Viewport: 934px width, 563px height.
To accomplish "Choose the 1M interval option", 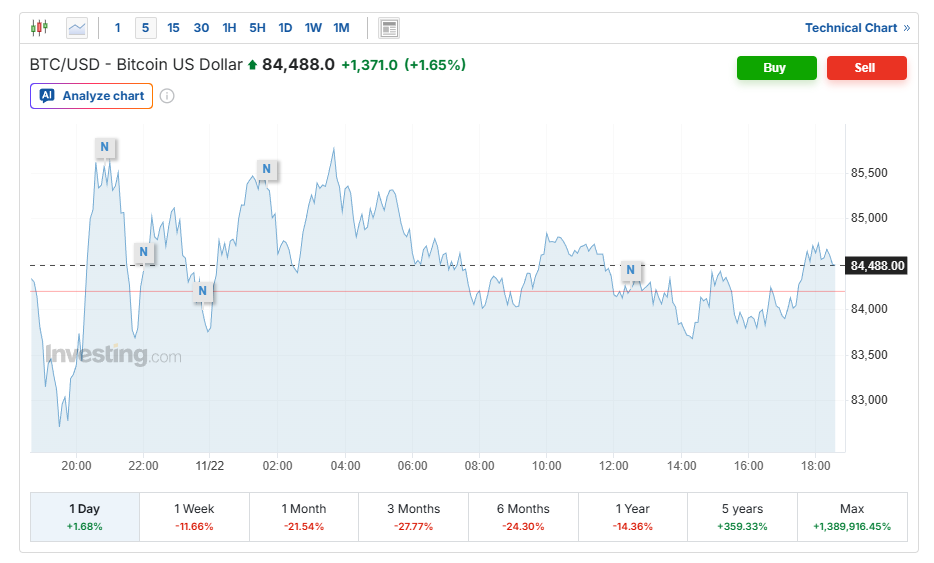I will pos(341,28).
